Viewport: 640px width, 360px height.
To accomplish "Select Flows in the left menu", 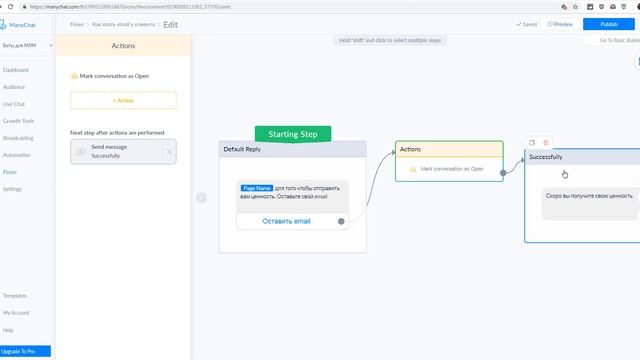I will [x=10, y=172].
